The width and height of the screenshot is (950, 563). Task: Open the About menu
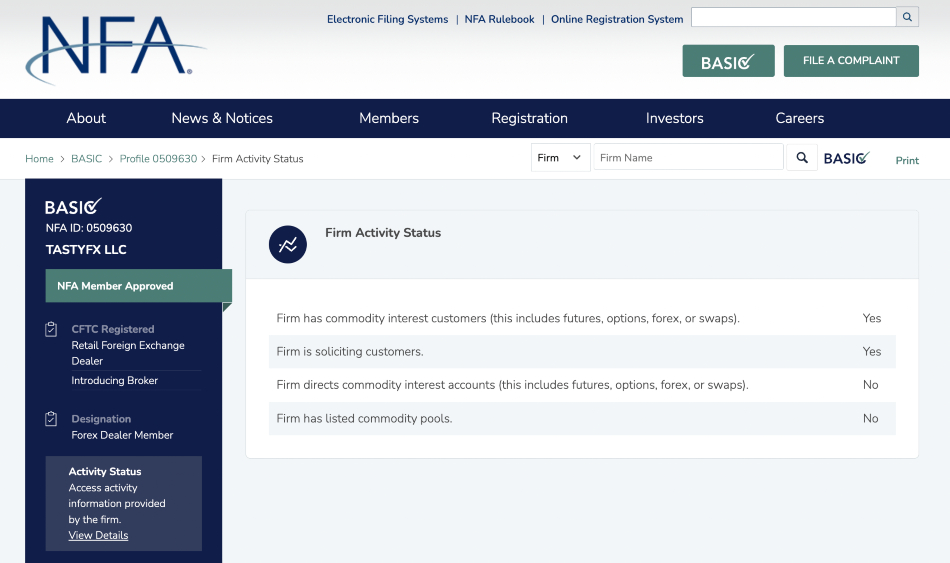(x=86, y=118)
